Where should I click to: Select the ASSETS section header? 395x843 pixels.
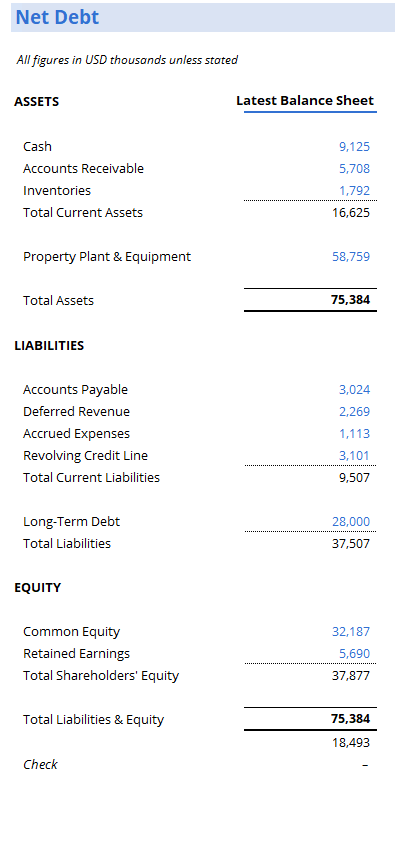coord(37,102)
